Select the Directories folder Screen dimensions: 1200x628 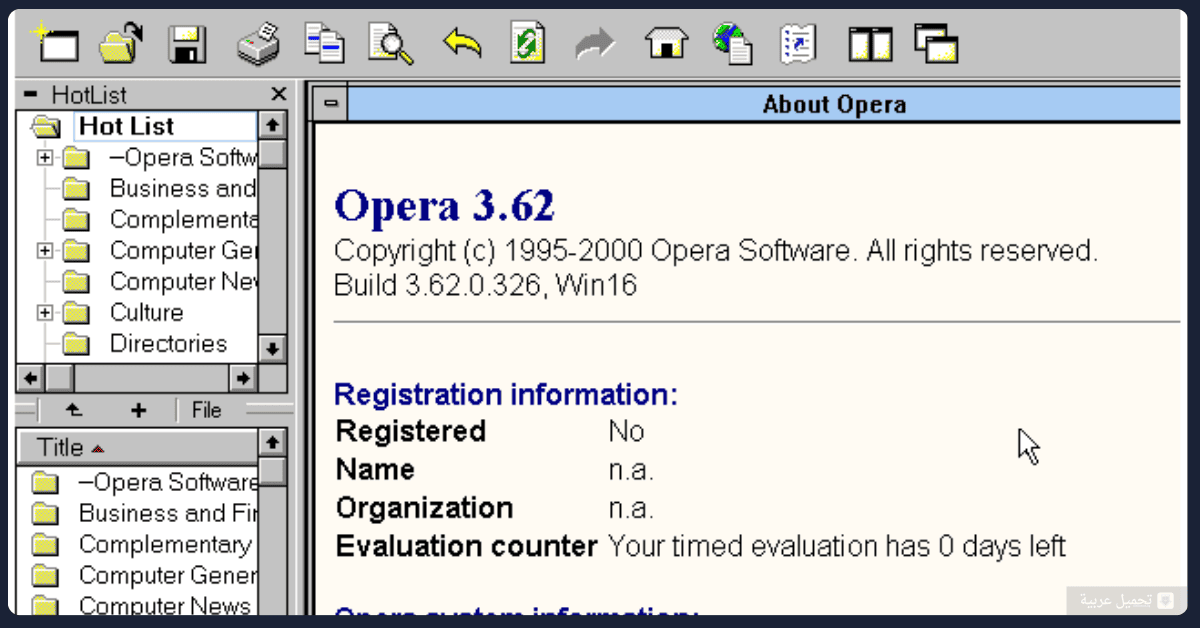coord(168,344)
